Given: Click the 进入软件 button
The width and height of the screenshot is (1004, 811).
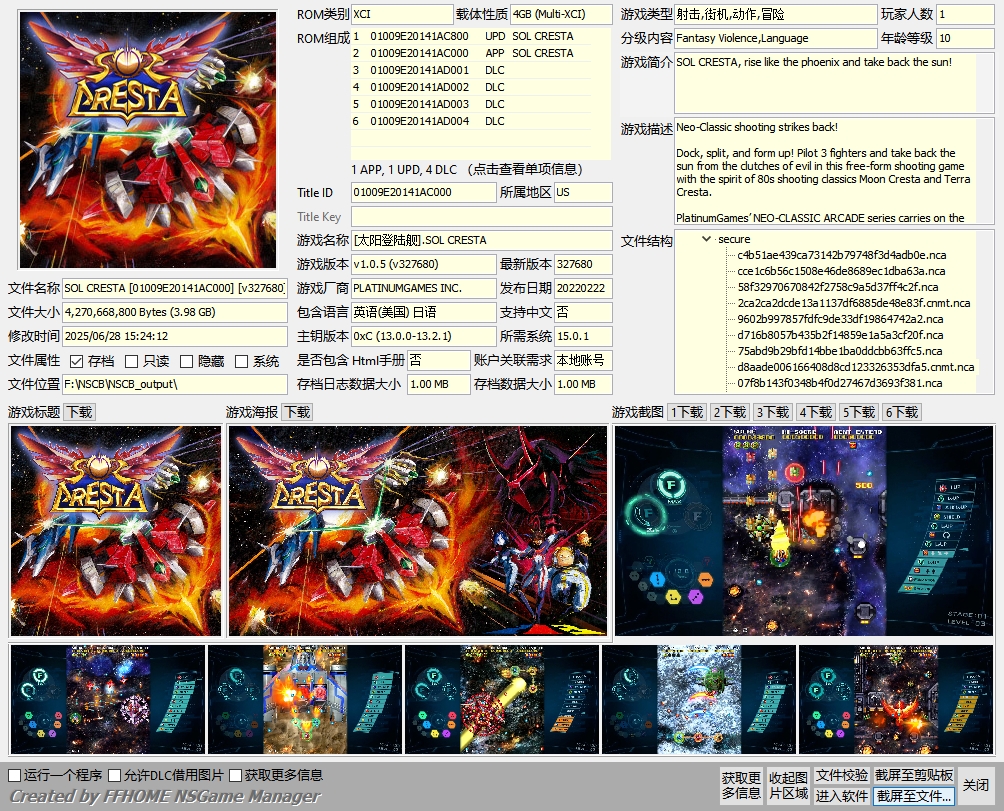Looking at the screenshot, I should [842, 796].
